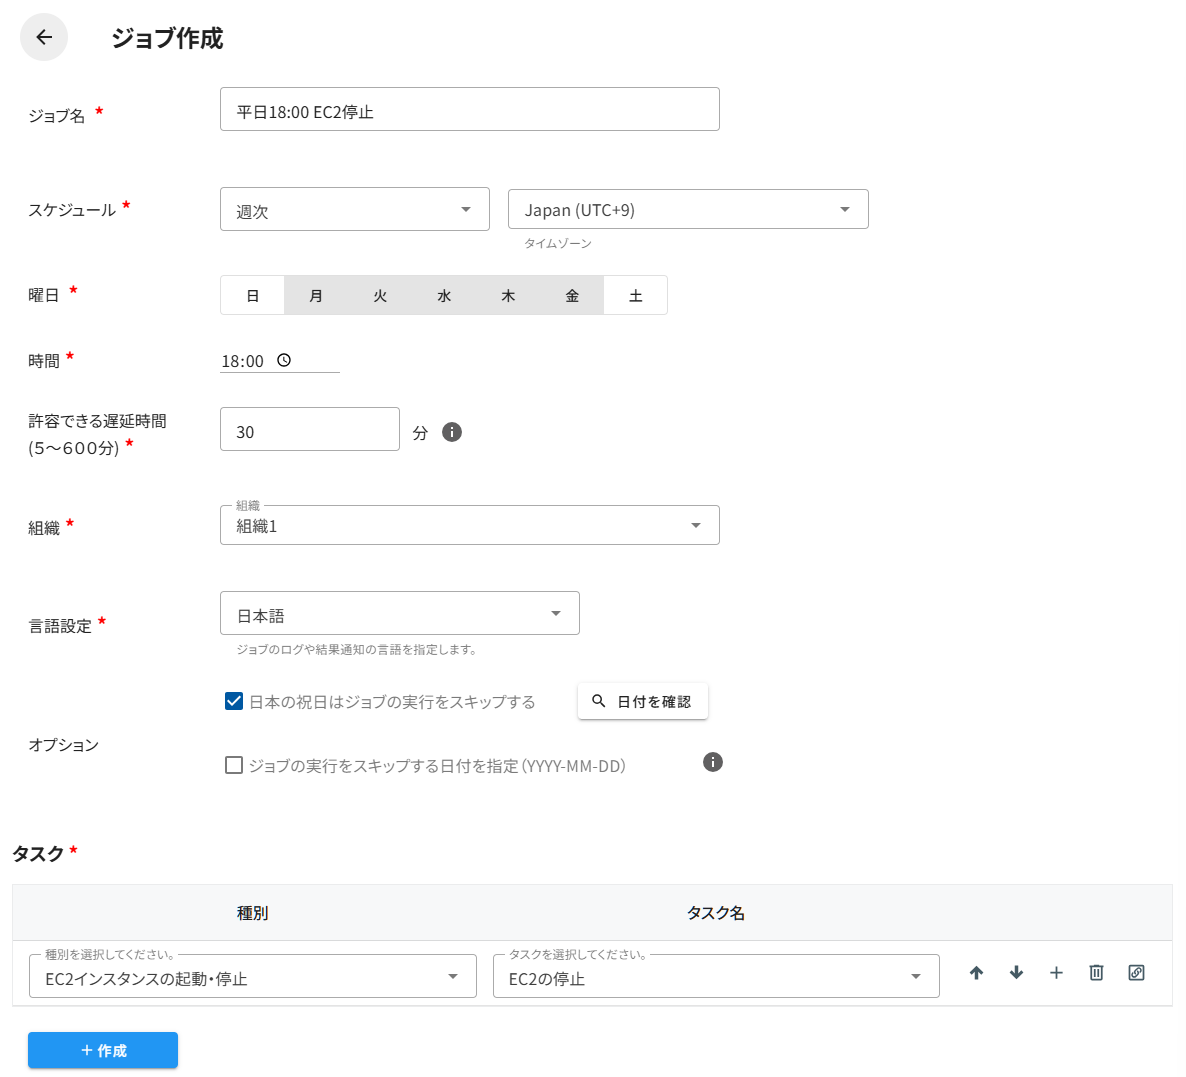This screenshot has width=1186, height=1077.
Task: Click the 日付を確認 button
Action: pos(642,701)
